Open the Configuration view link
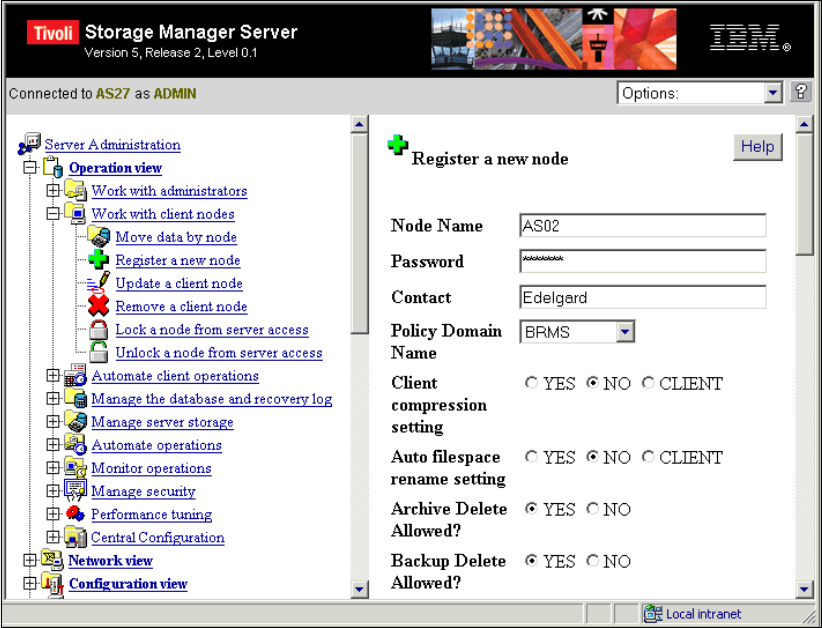Screen dimensions: 822x628 128,583
